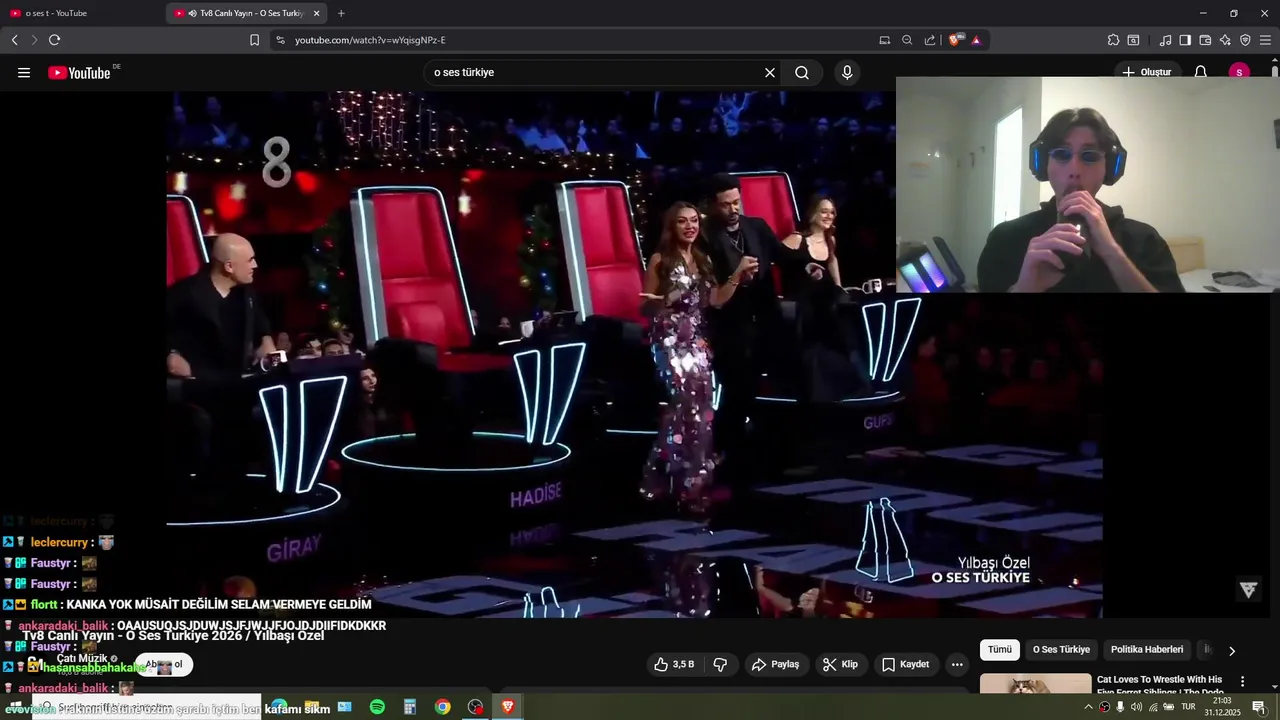Go to the YouTube home logo
Viewport: 1280px width, 720px height.
click(79, 73)
